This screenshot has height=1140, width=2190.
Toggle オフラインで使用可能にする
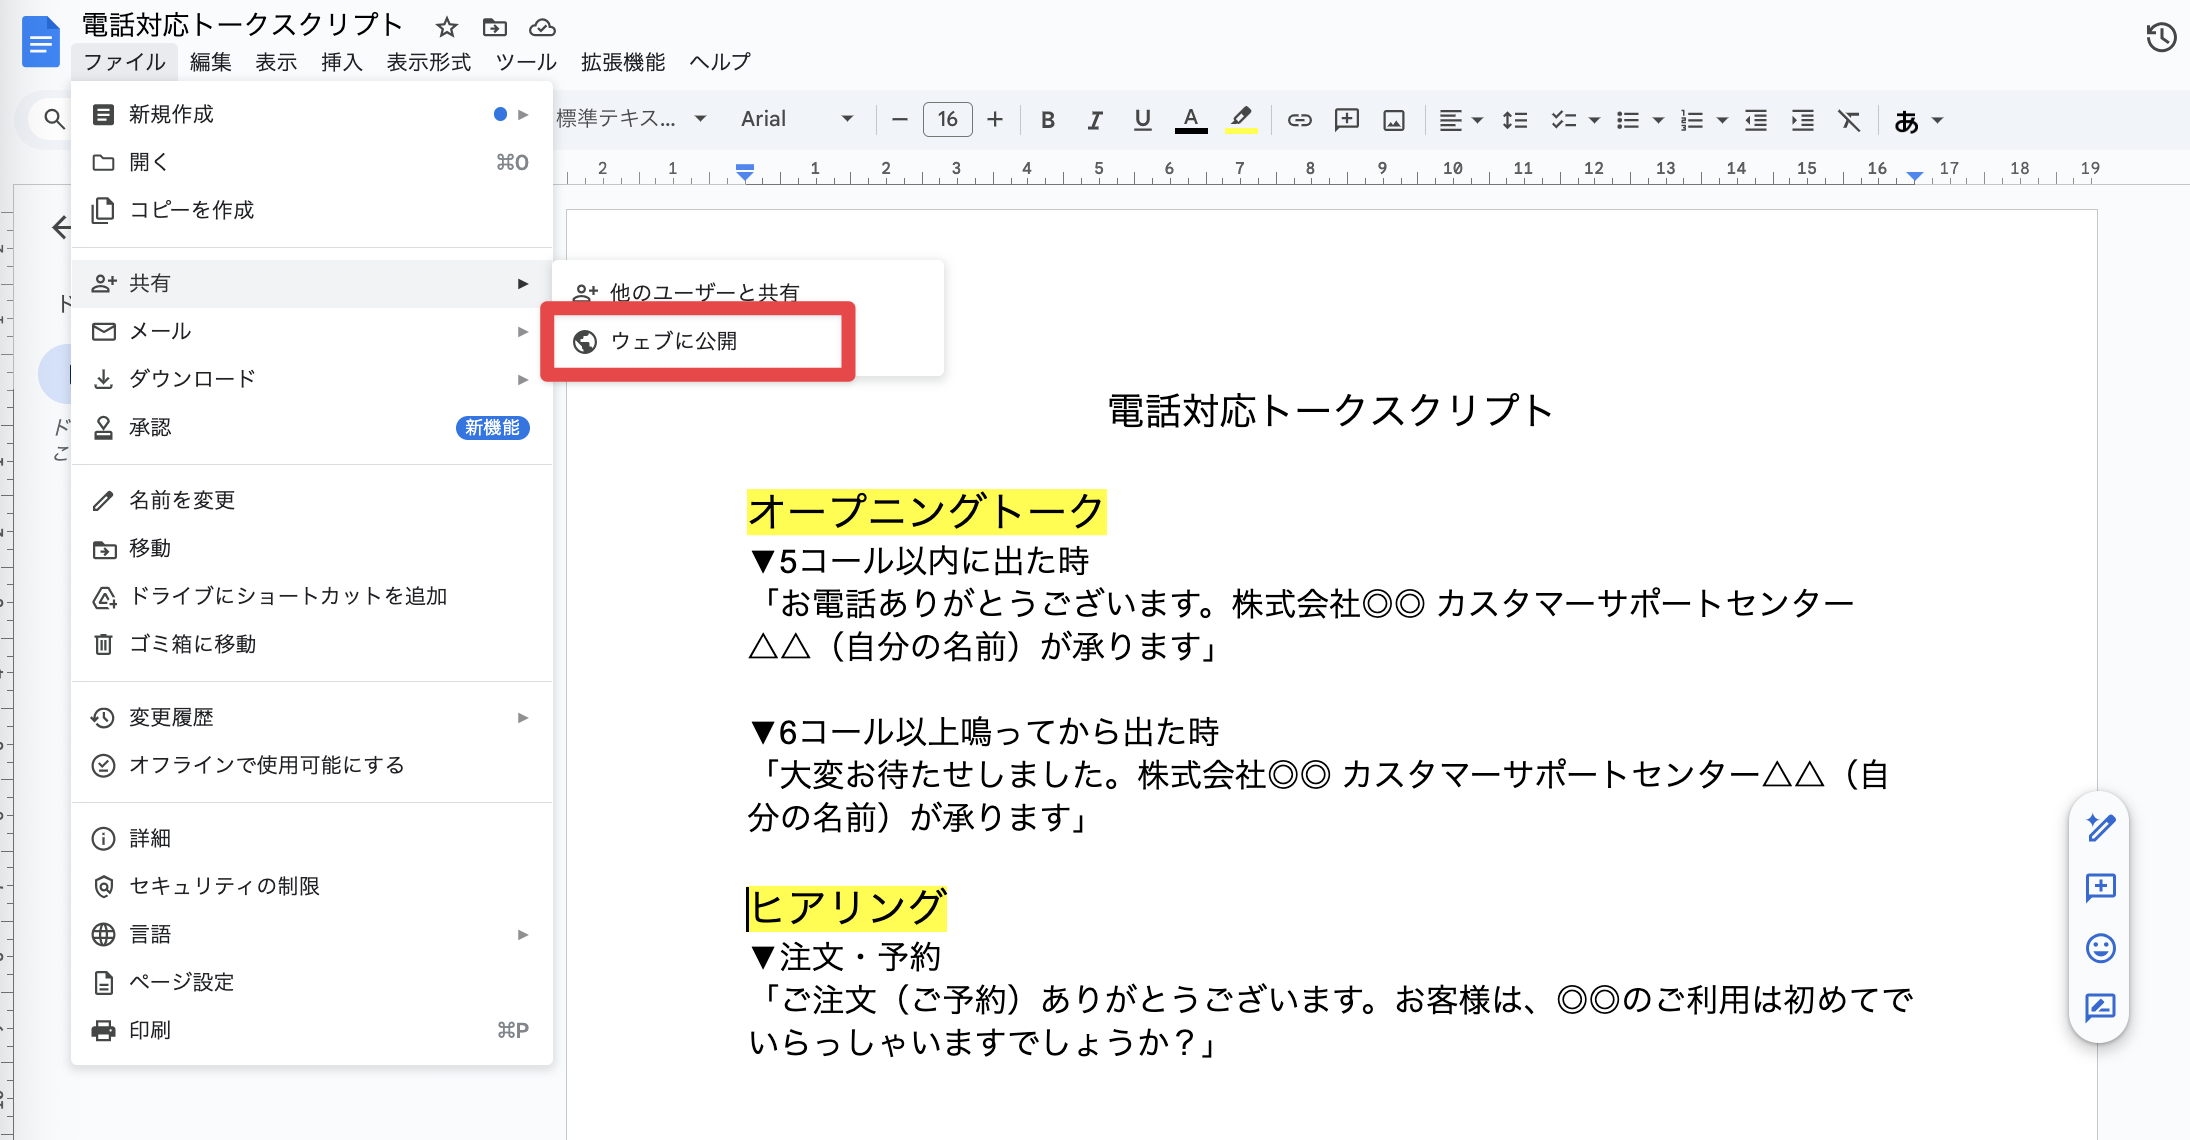click(x=312, y=765)
